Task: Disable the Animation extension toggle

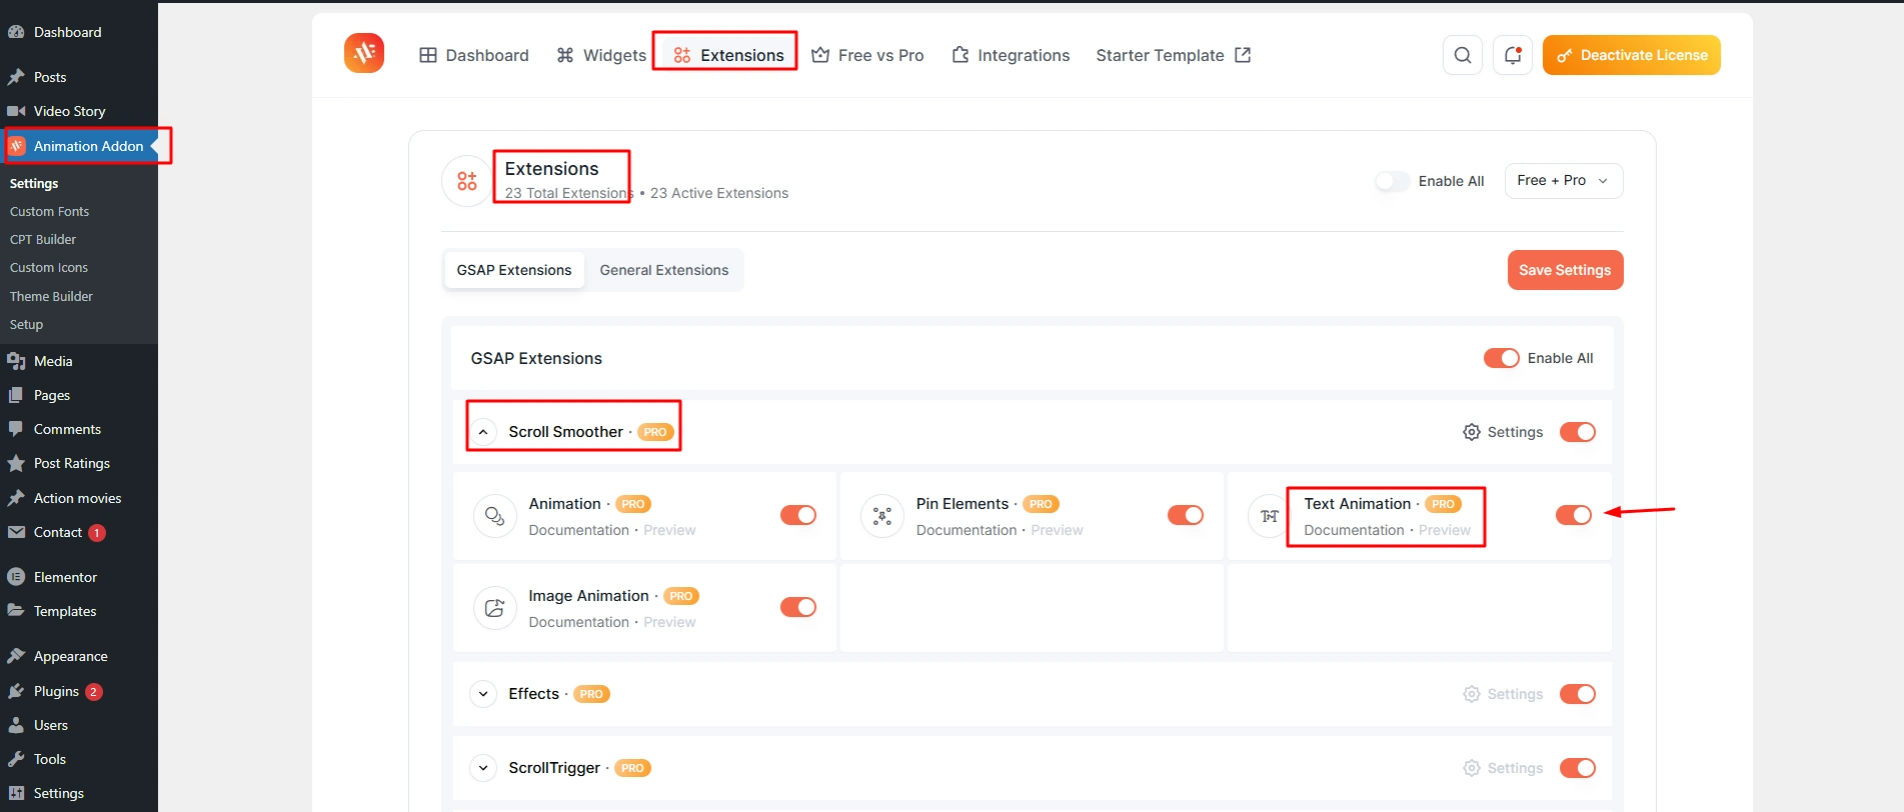Action: 798,515
